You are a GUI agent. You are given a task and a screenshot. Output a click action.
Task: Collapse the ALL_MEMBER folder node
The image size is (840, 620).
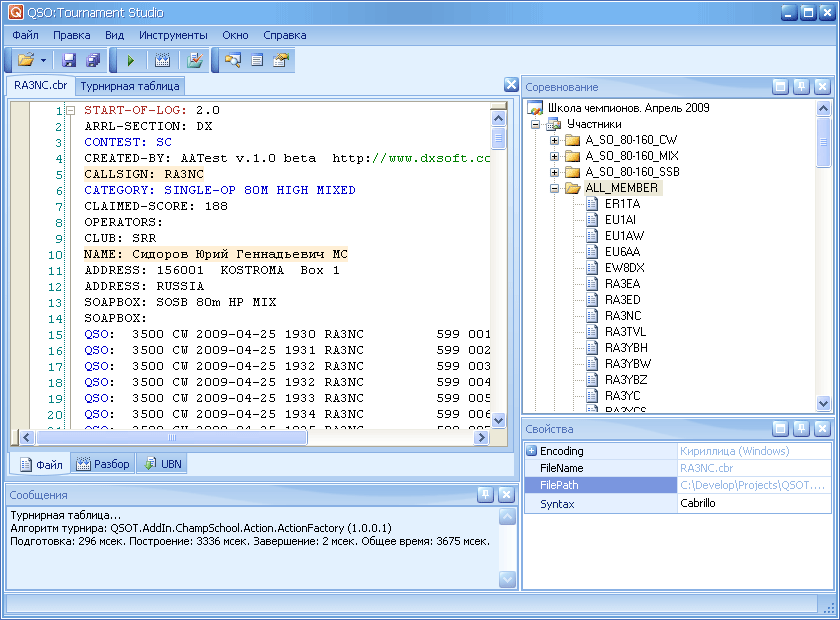click(x=554, y=187)
